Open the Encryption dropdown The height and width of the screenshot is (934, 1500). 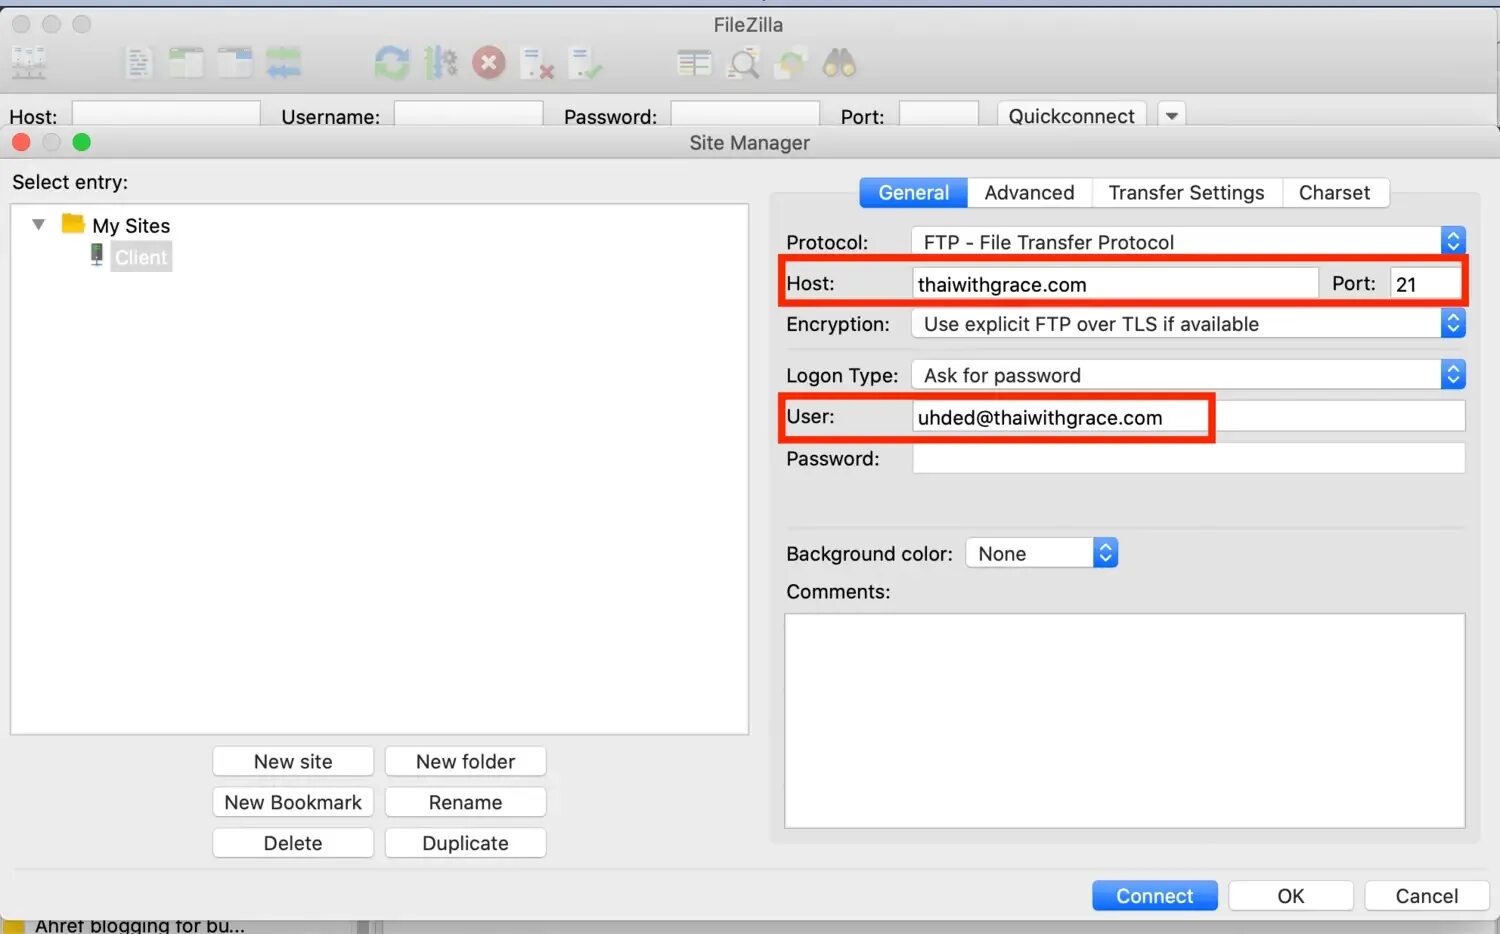(x=1453, y=323)
